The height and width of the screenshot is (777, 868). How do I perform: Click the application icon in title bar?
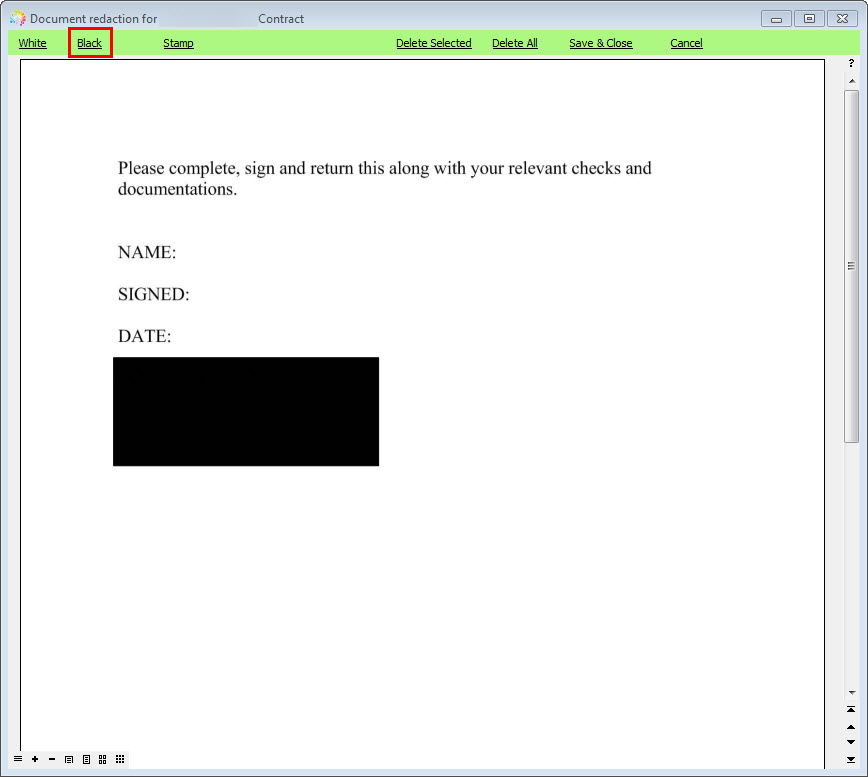click(x=18, y=18)
